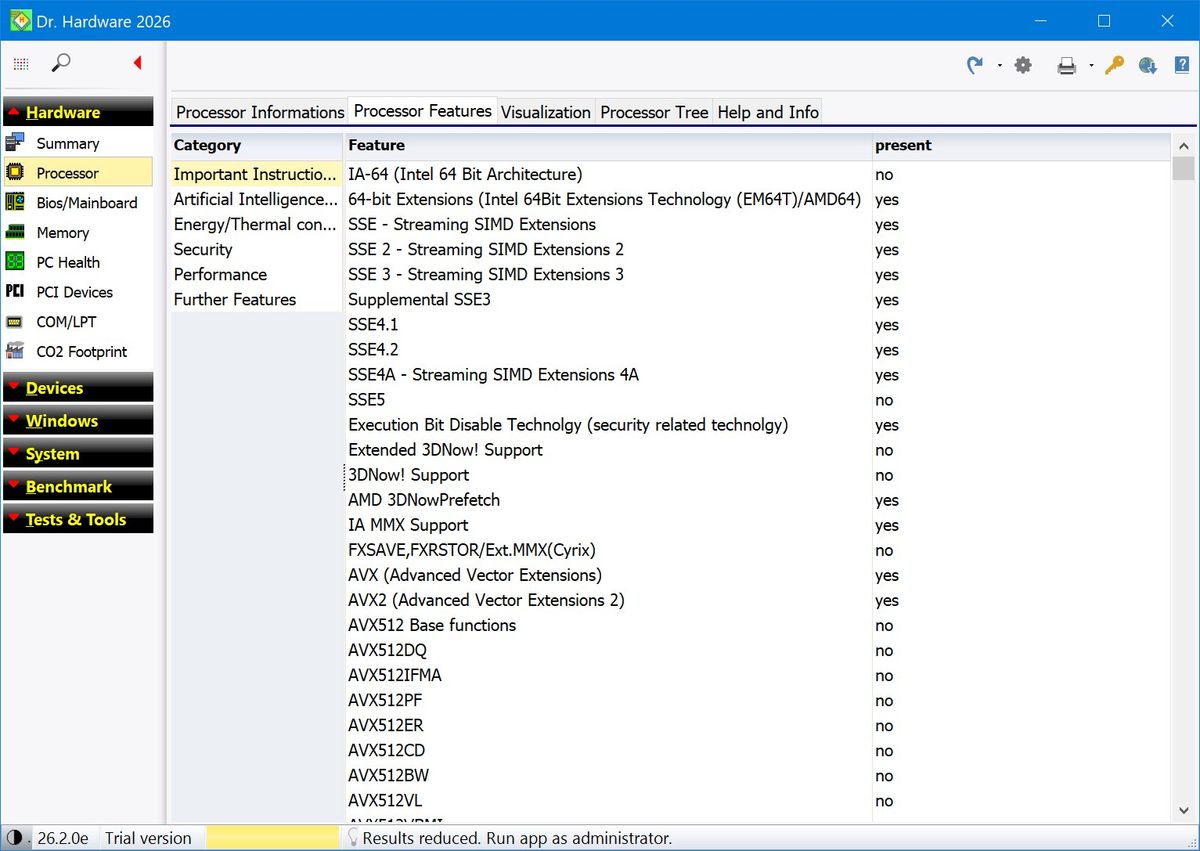The width and height of the screenshot is (1200, 851).
Task: Select the Energy/Thermal category
Action: 255,225
